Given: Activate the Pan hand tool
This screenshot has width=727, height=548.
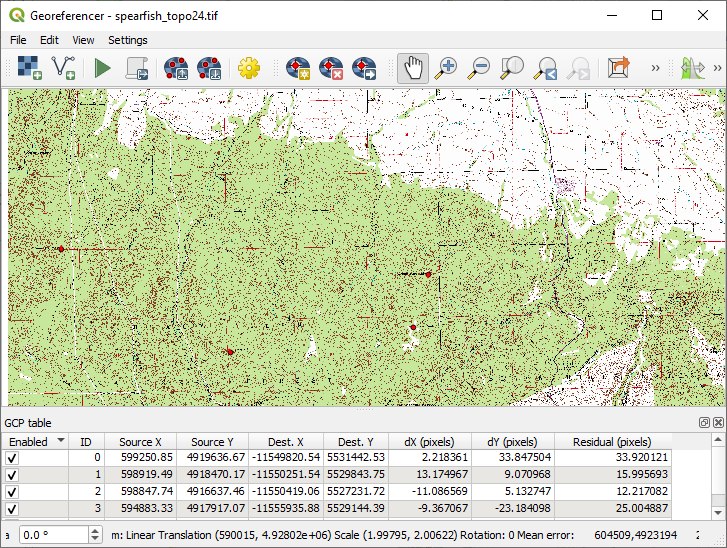Looking at the screenshot, I should pos(412,68).
